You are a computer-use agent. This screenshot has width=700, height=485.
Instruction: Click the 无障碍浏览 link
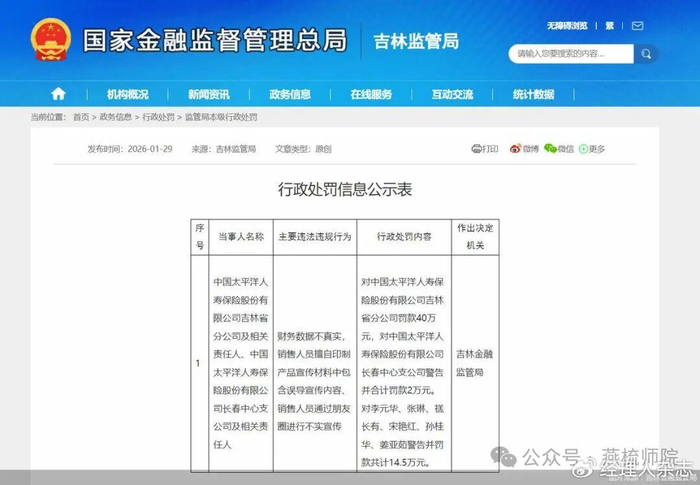point(567,26)
